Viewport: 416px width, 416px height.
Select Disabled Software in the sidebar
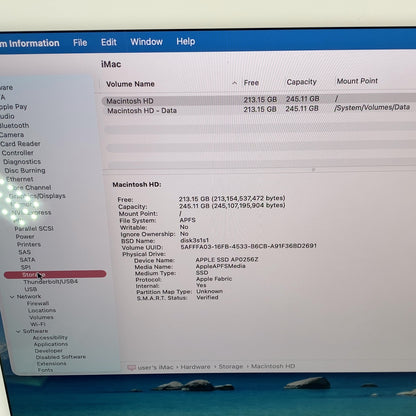coord(61,357)
